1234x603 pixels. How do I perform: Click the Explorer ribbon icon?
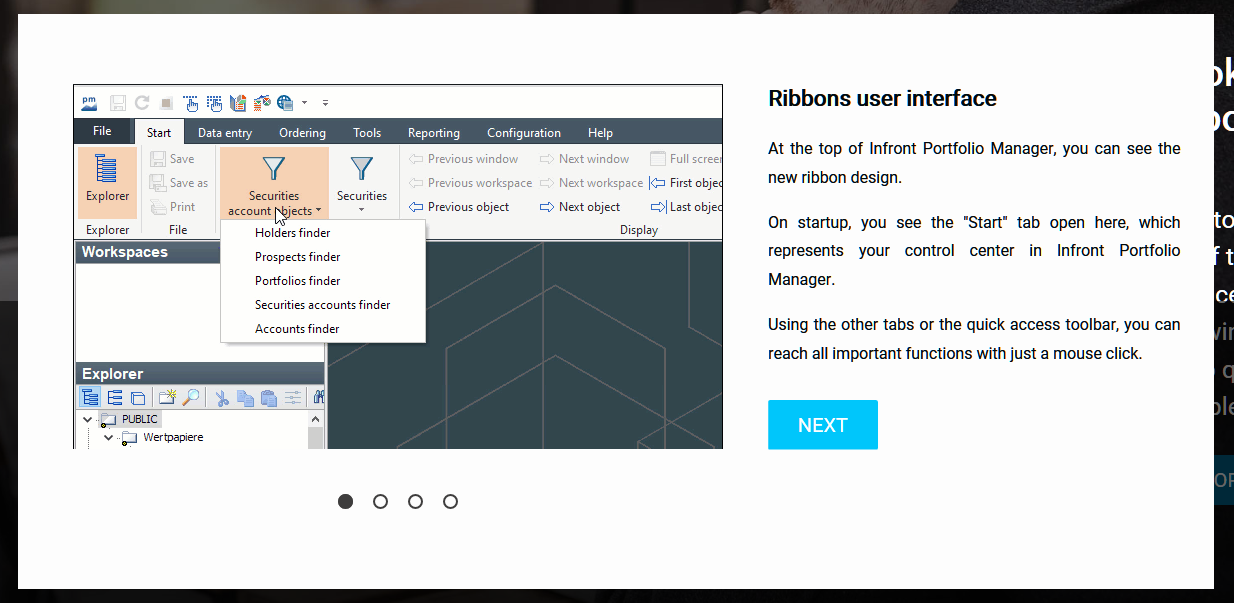[107, 178]
